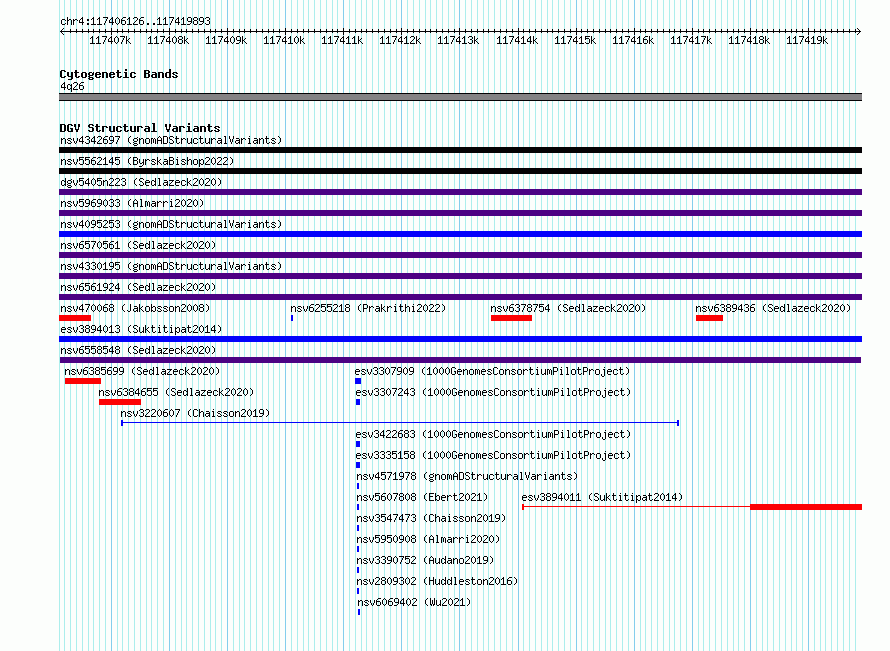The height and width of the screenshot is (651, 890).
Task: Open the nsv6385699 (Sedlazeck2020) label
Action: [x=142, y=371]
